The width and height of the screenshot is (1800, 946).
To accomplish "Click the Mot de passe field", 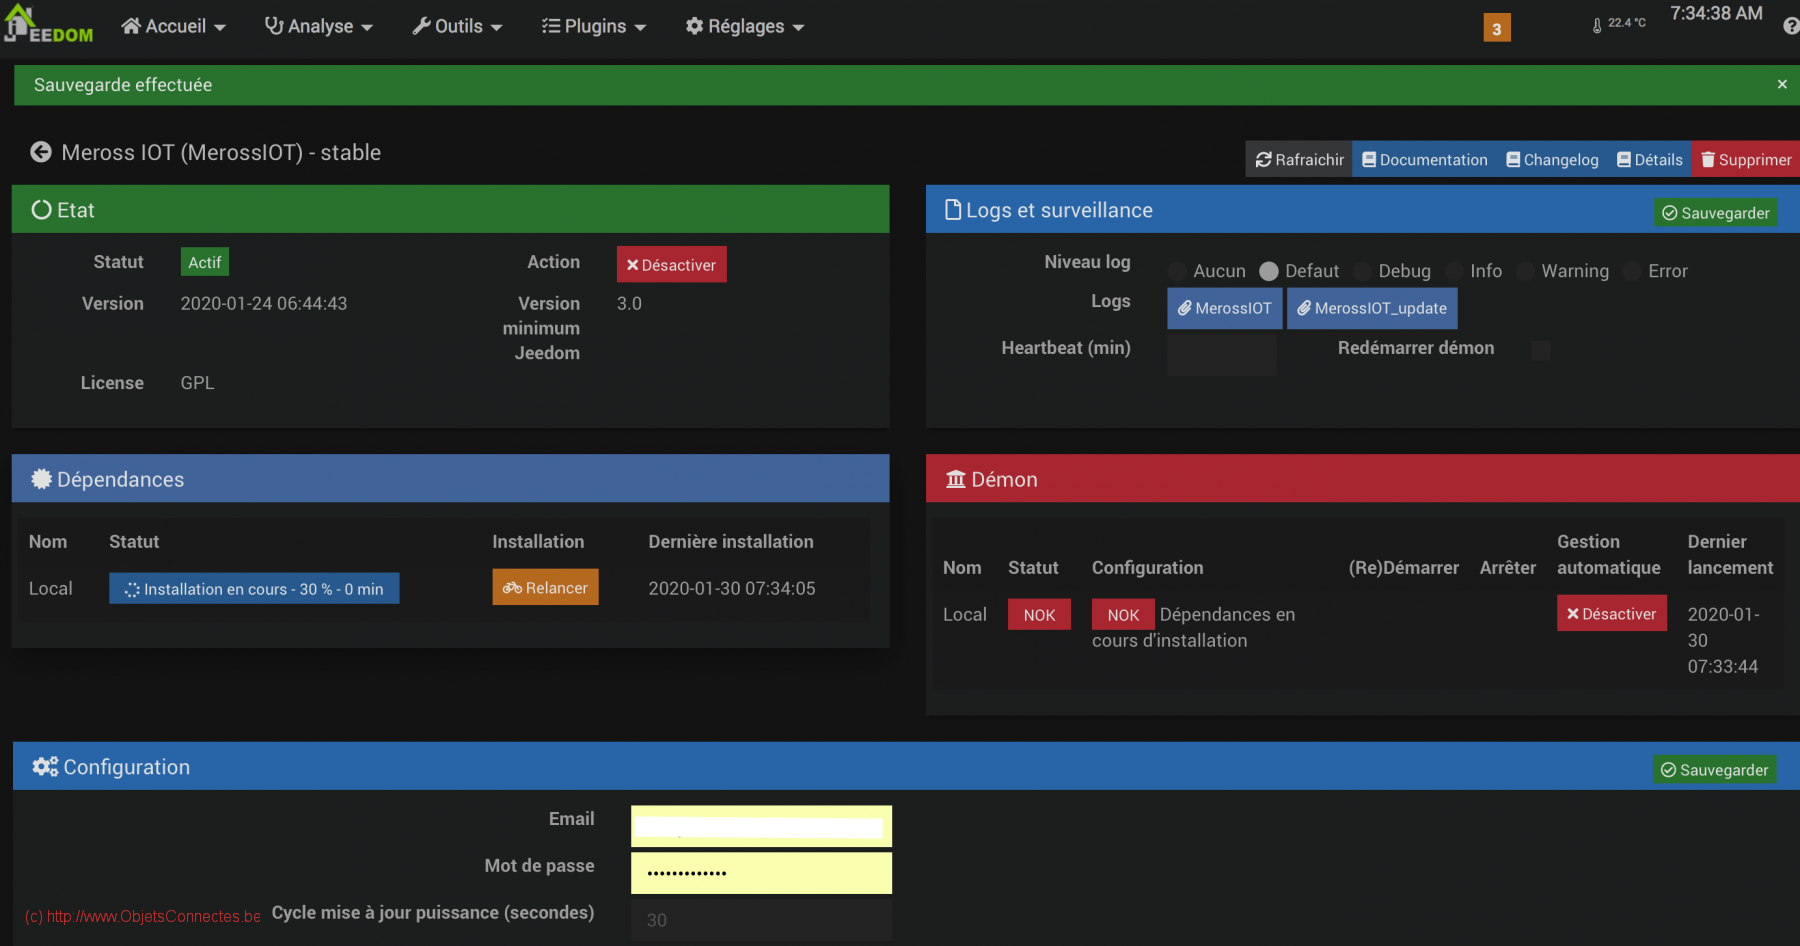I will point(761,873).
